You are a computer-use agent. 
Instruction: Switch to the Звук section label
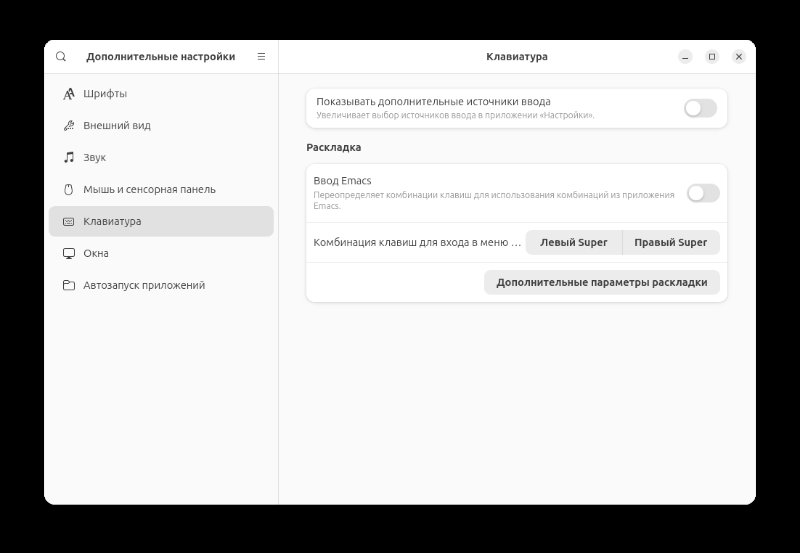coord(94,158)
